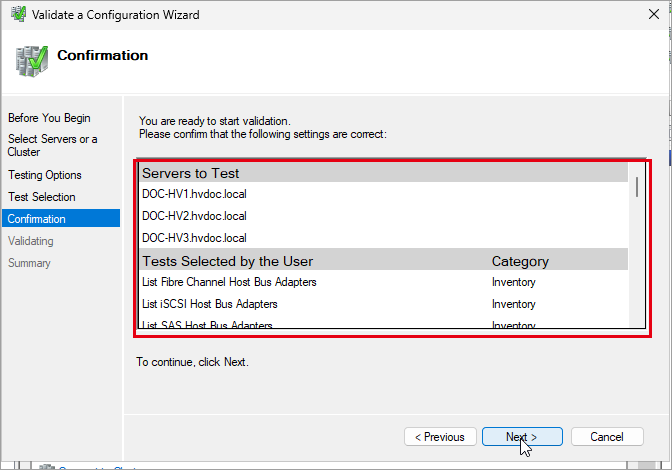Cancel the validation wizard
The height and width of the screenshot is (470, 672).
607,437
